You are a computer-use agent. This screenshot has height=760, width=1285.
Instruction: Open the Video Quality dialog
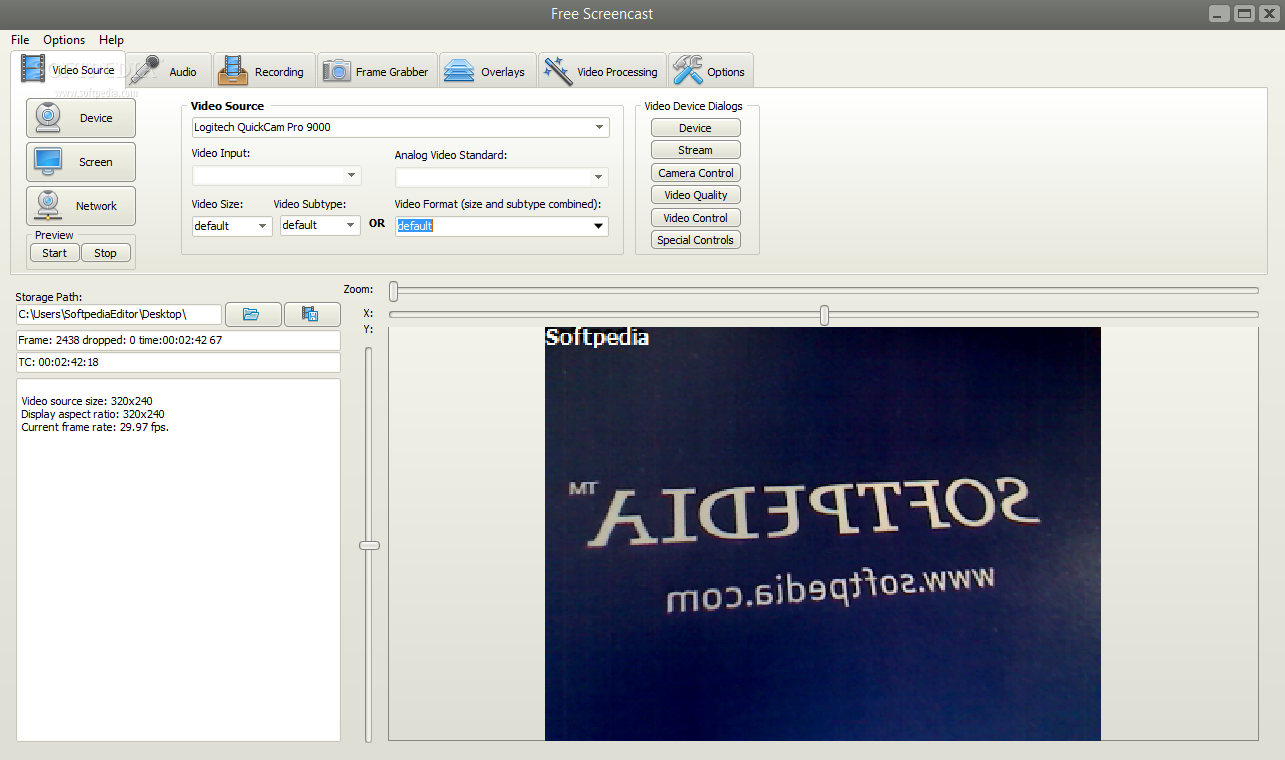click(696, 195)
